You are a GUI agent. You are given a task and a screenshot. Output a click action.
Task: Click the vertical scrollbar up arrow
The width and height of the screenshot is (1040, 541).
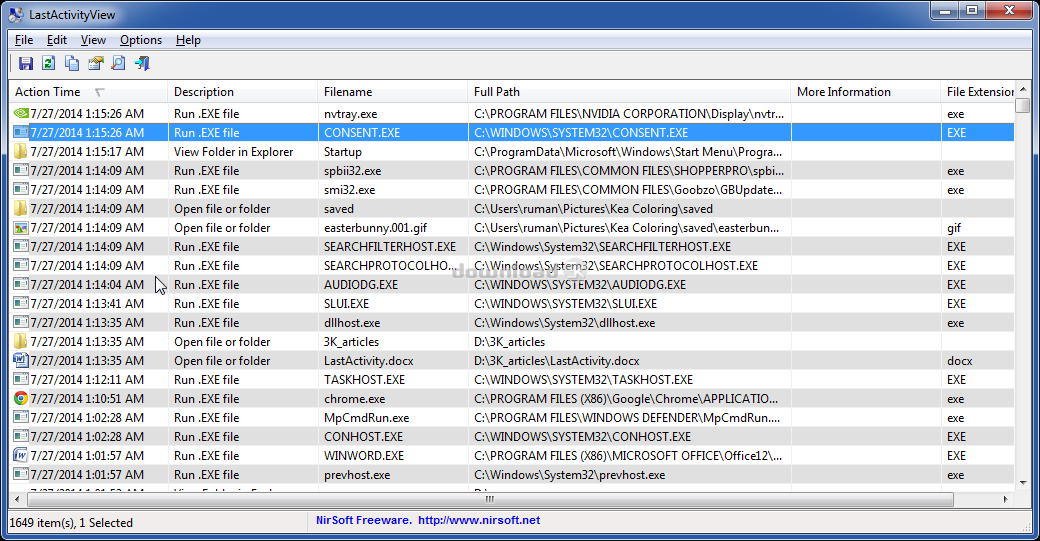(x=1023, y=90)
